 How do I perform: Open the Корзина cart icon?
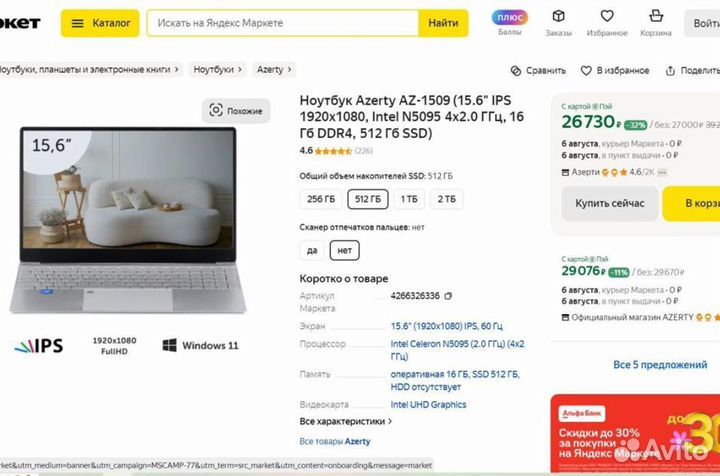tap(656, 16)
